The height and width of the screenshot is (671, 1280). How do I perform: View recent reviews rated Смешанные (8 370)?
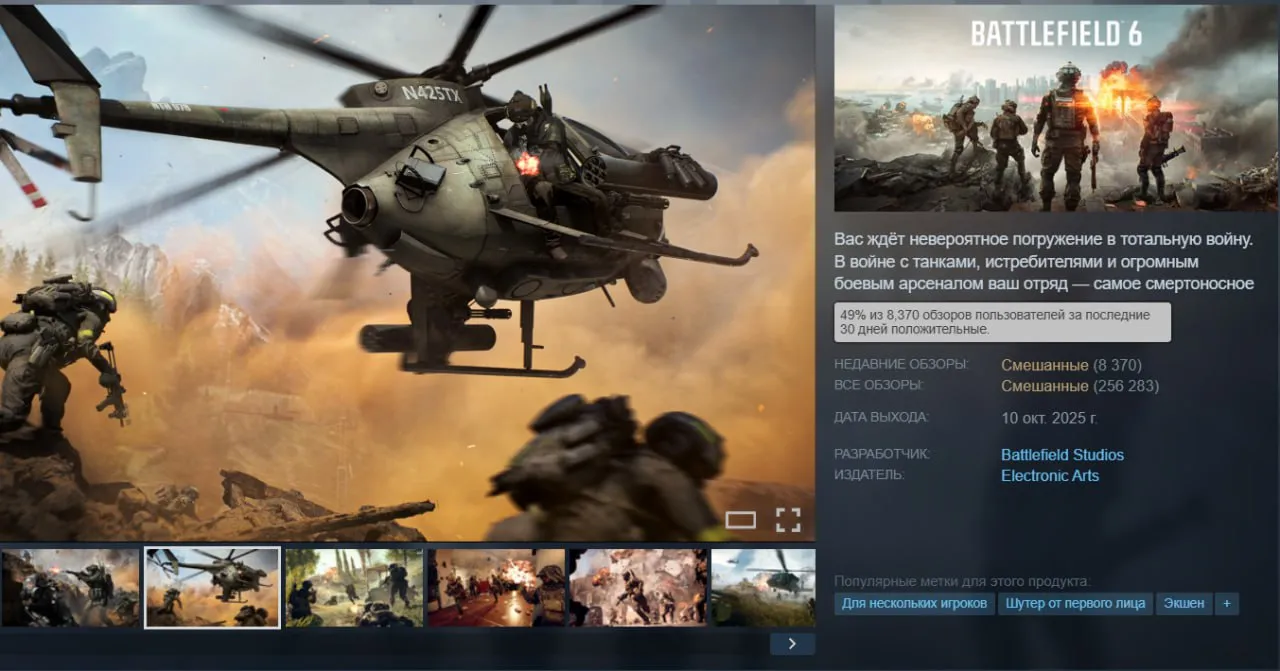tap(1071, 365)
